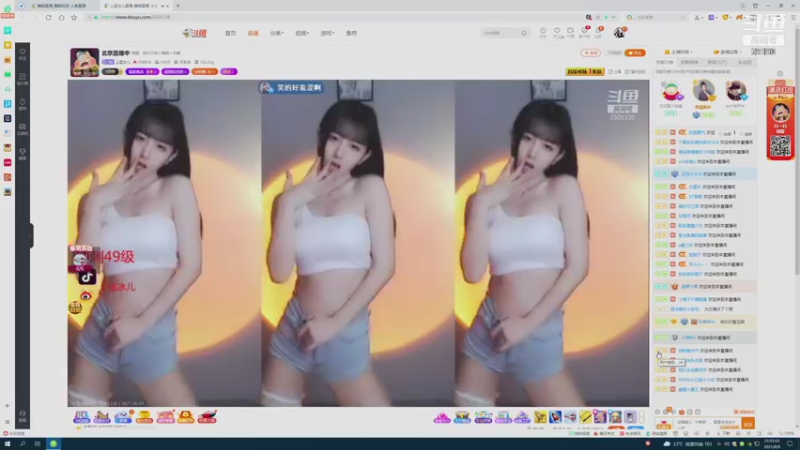Image resolution: width=800 pixels, height=450 pixels.
Task: Click the douyu.com address bar
Action: click(x=332, y=17)
